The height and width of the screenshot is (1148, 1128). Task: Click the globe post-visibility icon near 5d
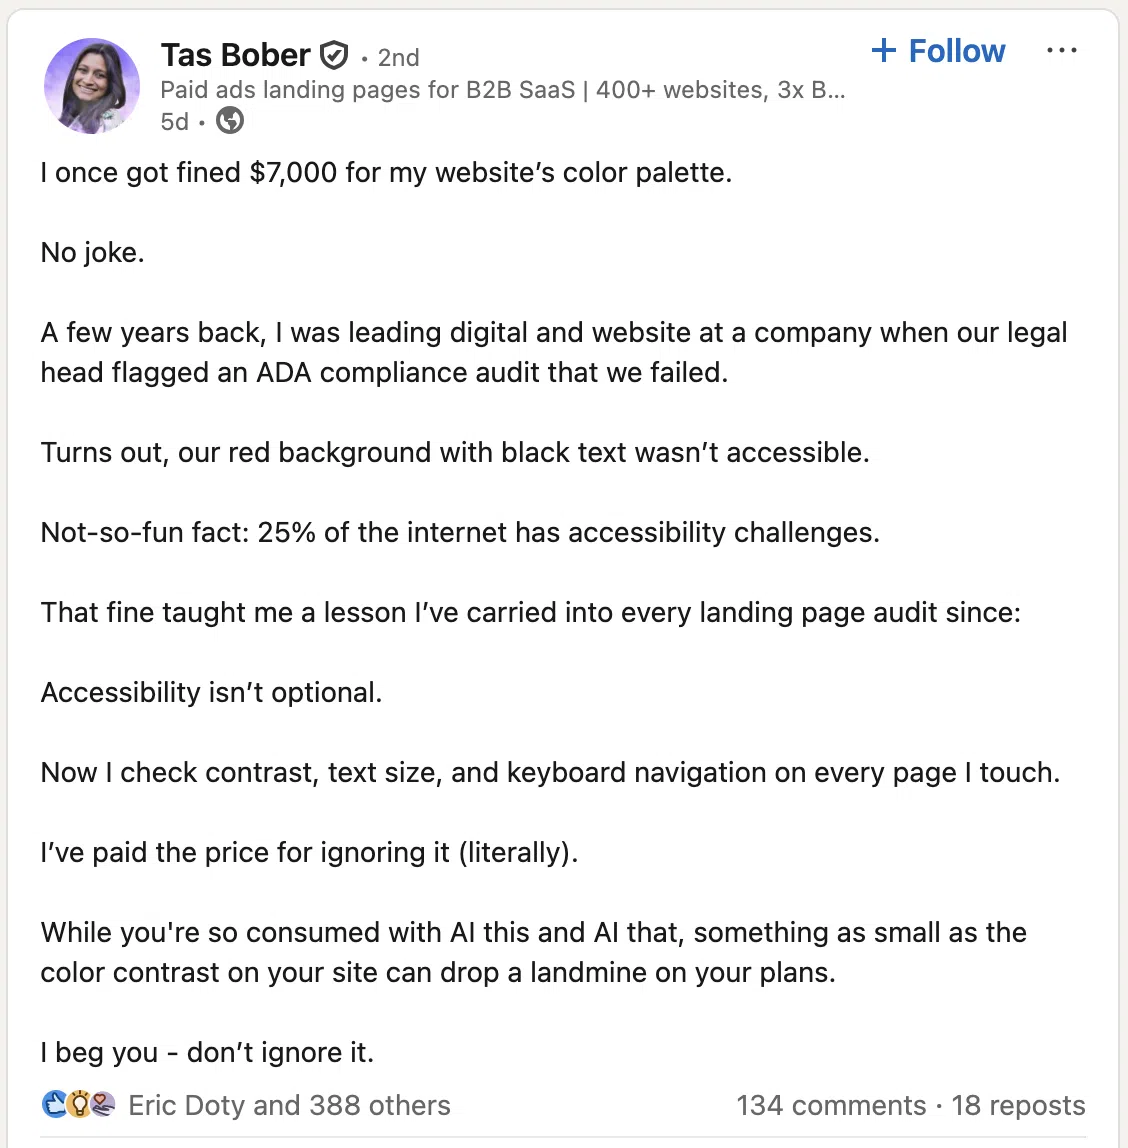pyautogui.click(x=229, y=121)
